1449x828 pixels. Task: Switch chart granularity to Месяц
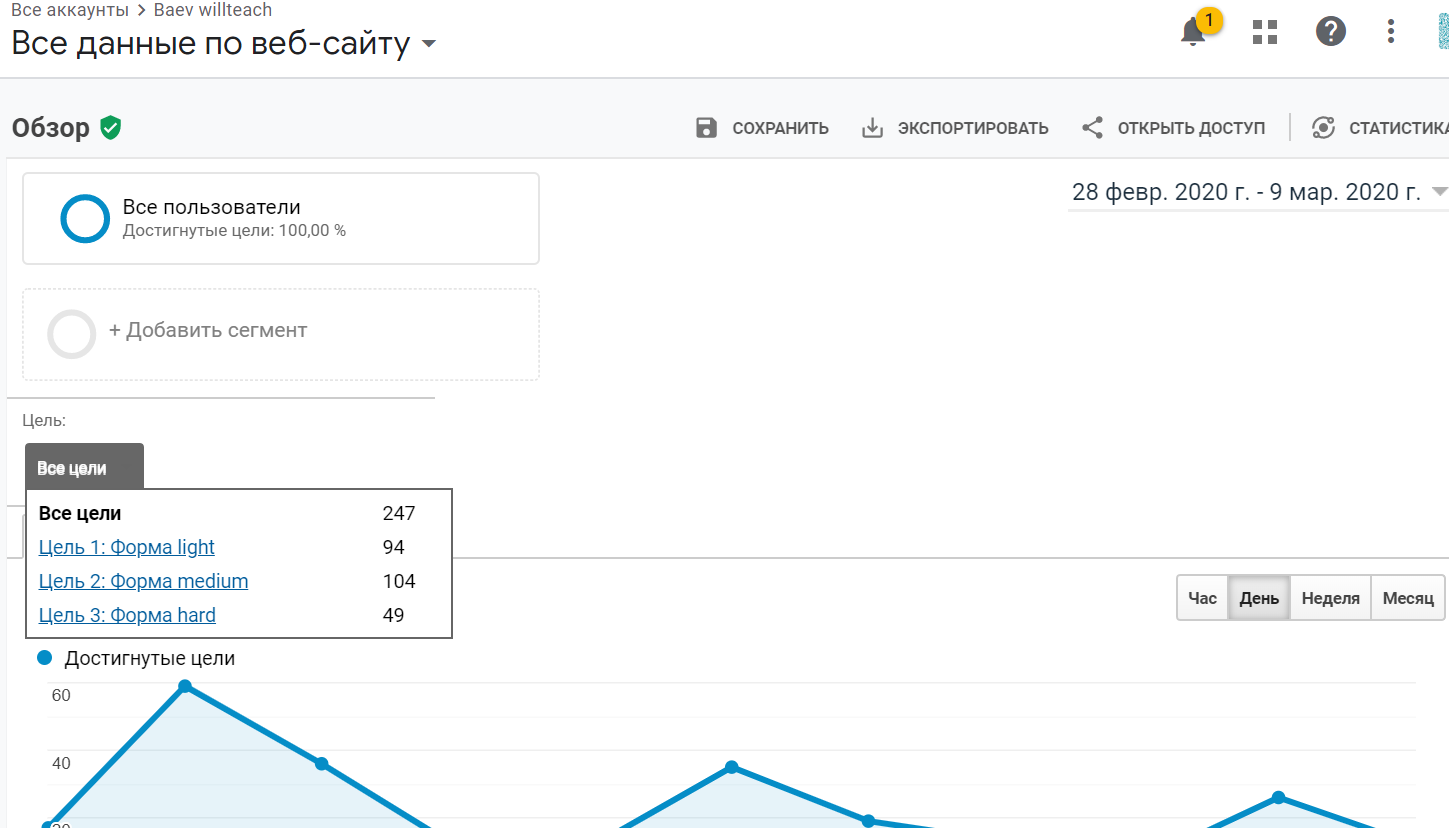[x=1408, y=598]
